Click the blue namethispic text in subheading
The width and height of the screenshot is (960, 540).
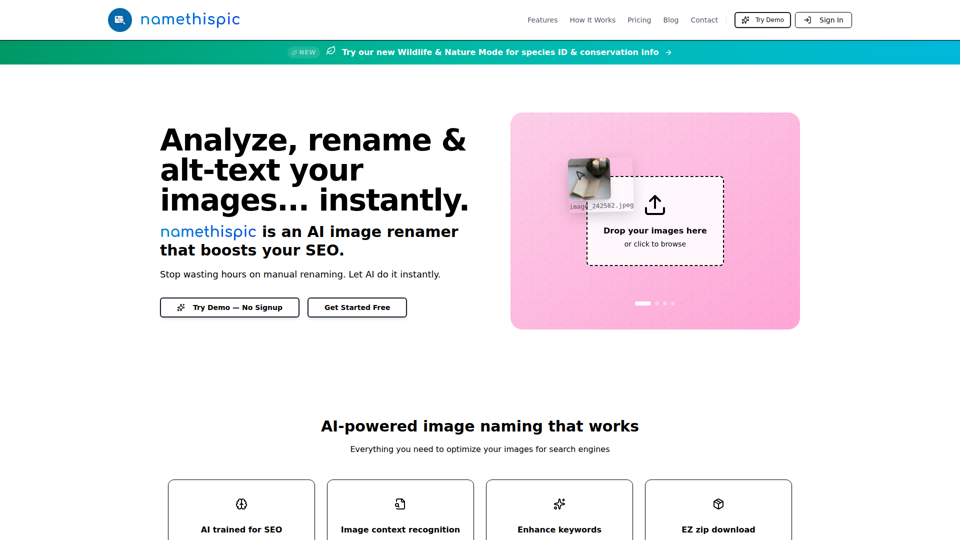(208, 231)
